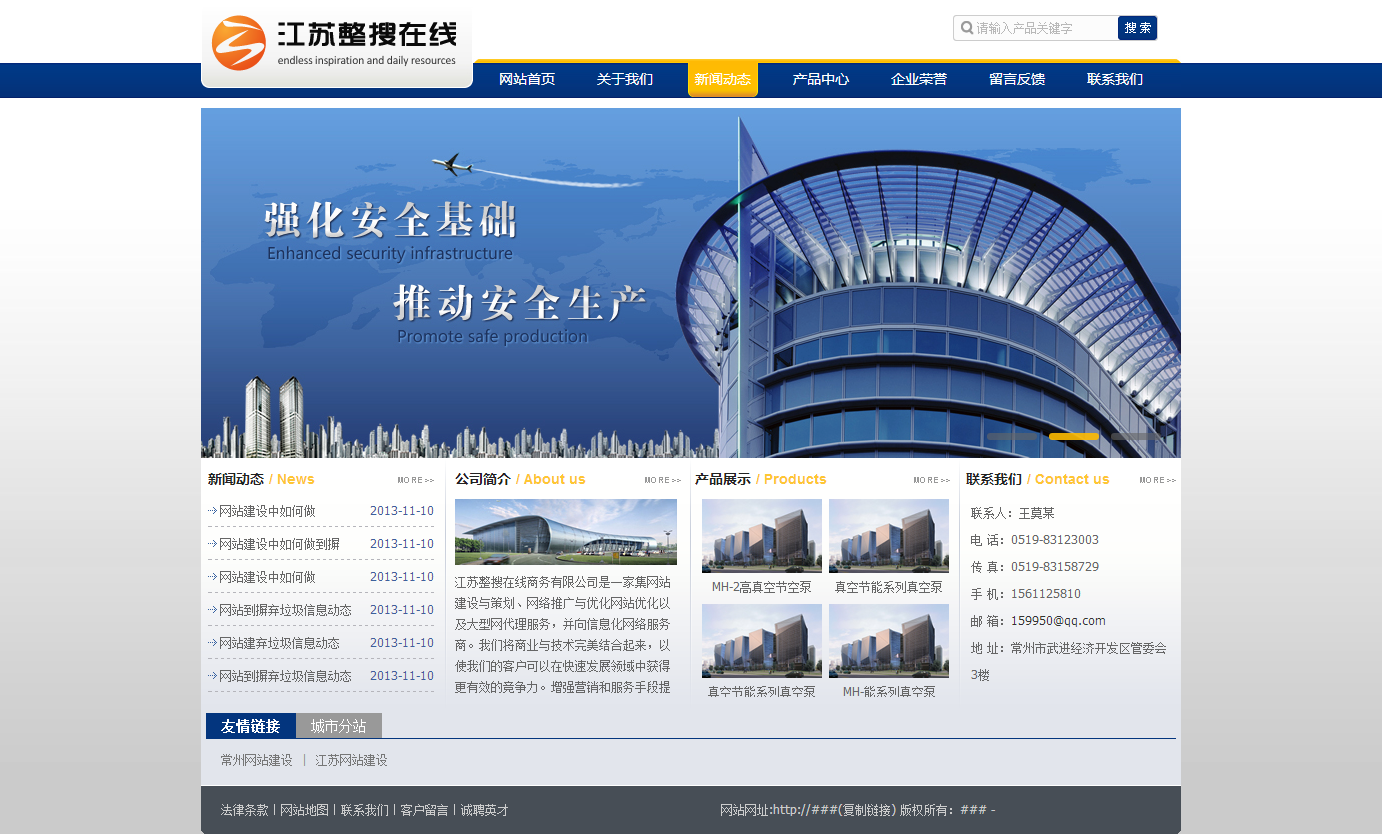Click the orange site logo icon
1382x834 pixels.
[238, 43]
